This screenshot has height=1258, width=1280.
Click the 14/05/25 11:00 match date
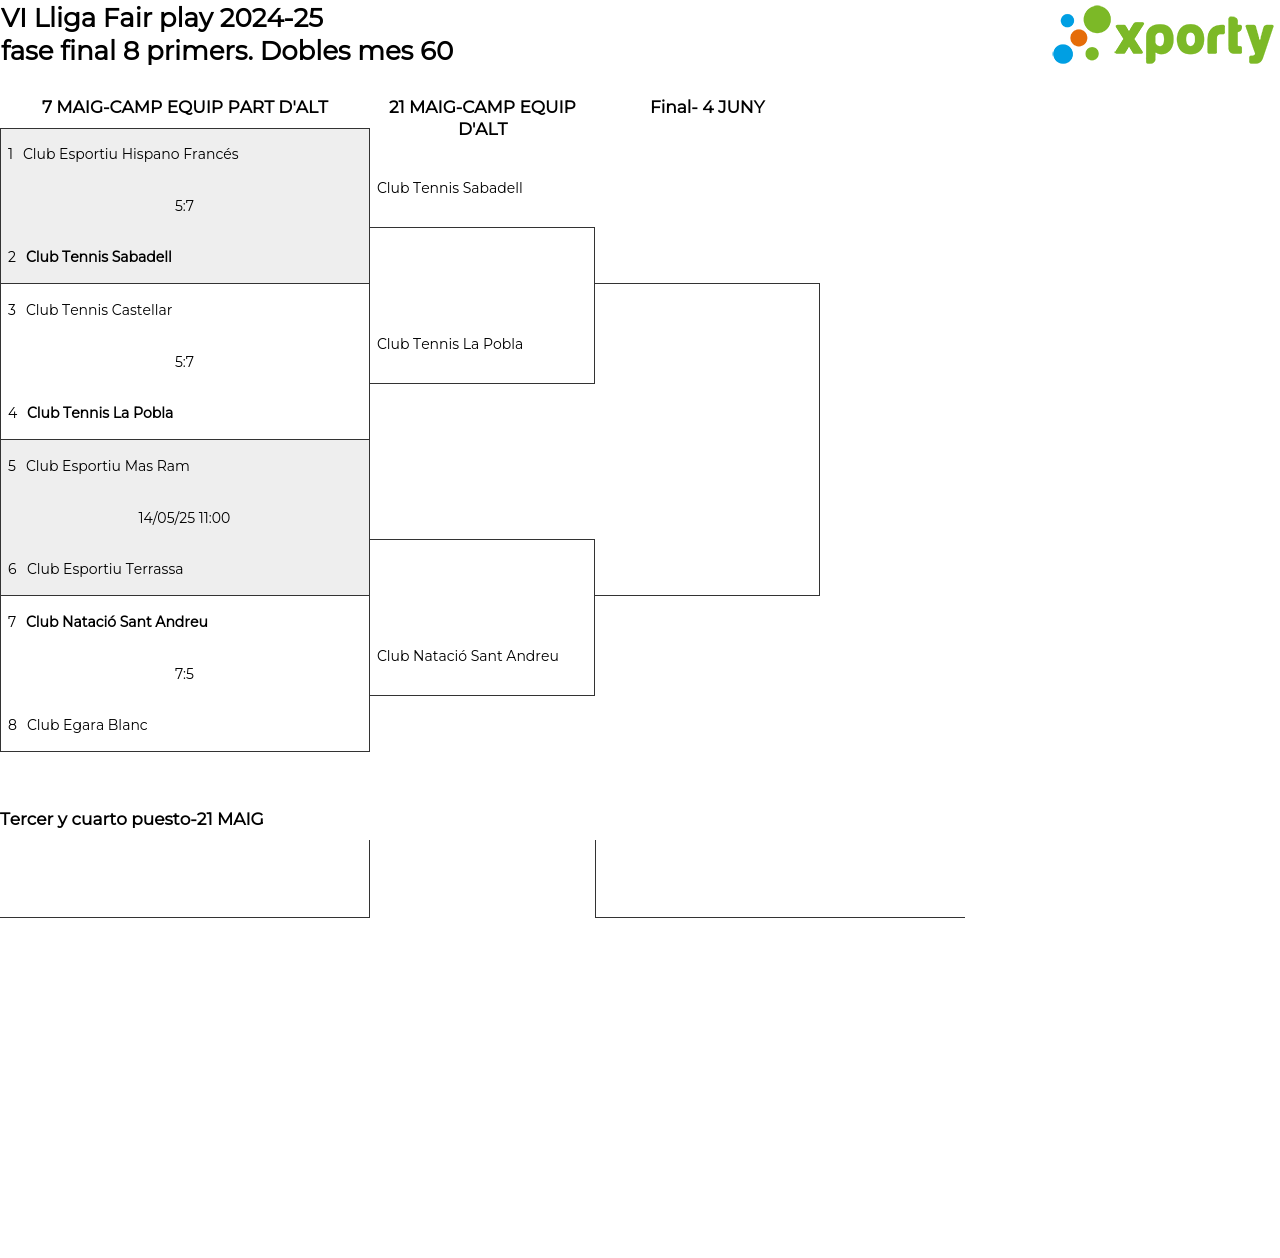[x=184, y=518]
